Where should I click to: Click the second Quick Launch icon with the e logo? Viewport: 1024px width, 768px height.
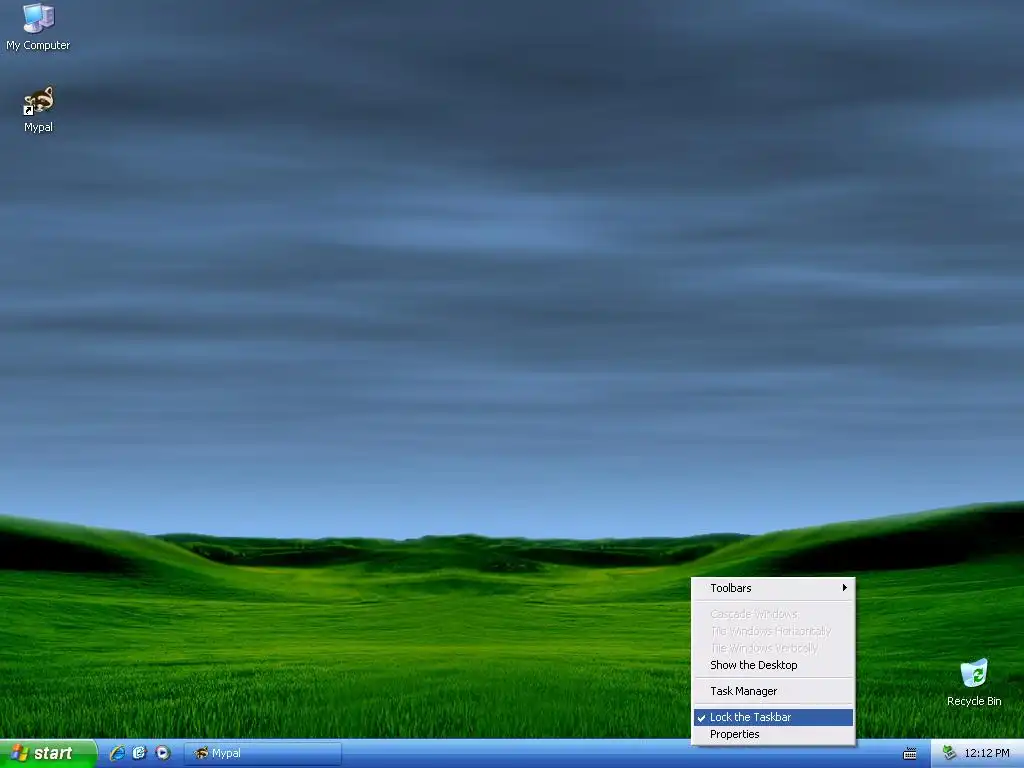click(x=140, y=753)
